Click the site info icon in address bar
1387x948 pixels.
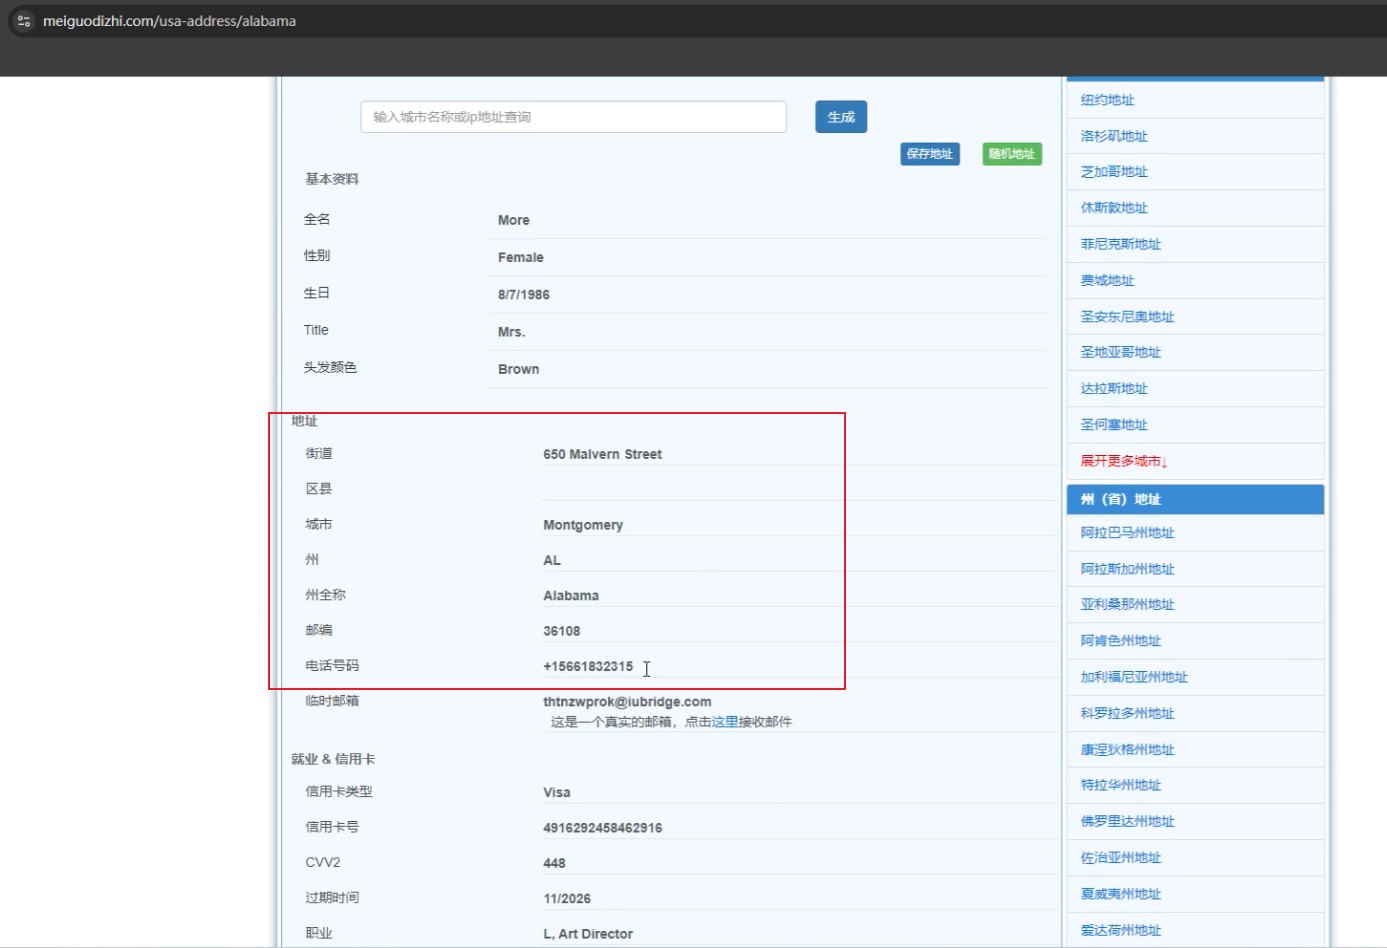click(x=24, y=21)
